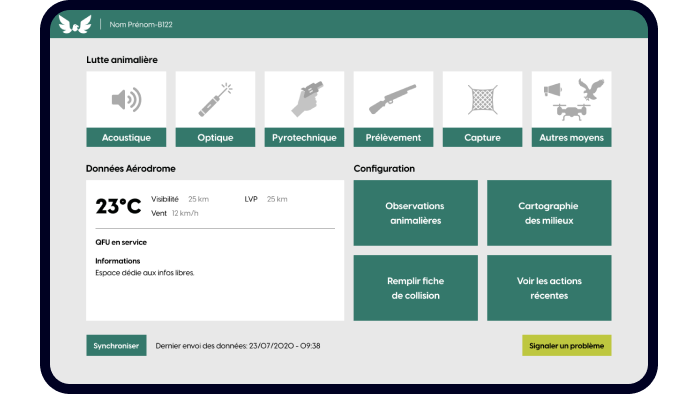The image size is (699, 394).
Task: Click Signaler un problème button
Action: pyautogui.click(x=567, y=345)
